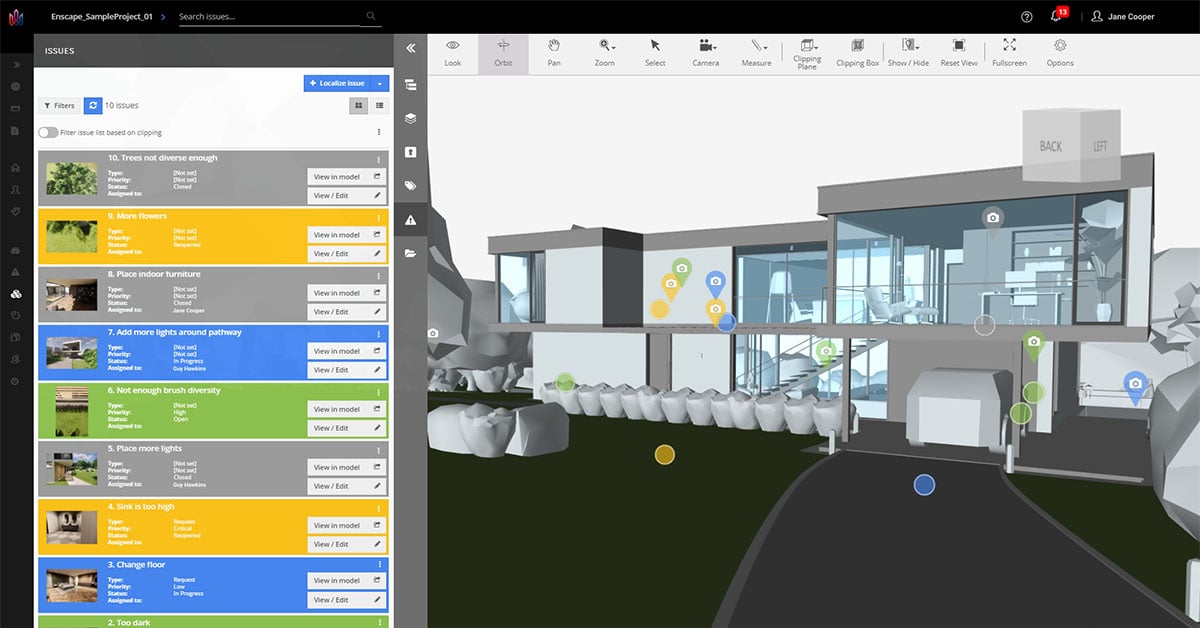Select the Orbit navigation tool
This screenshot has width=1200, height=628.
[503, 52]
